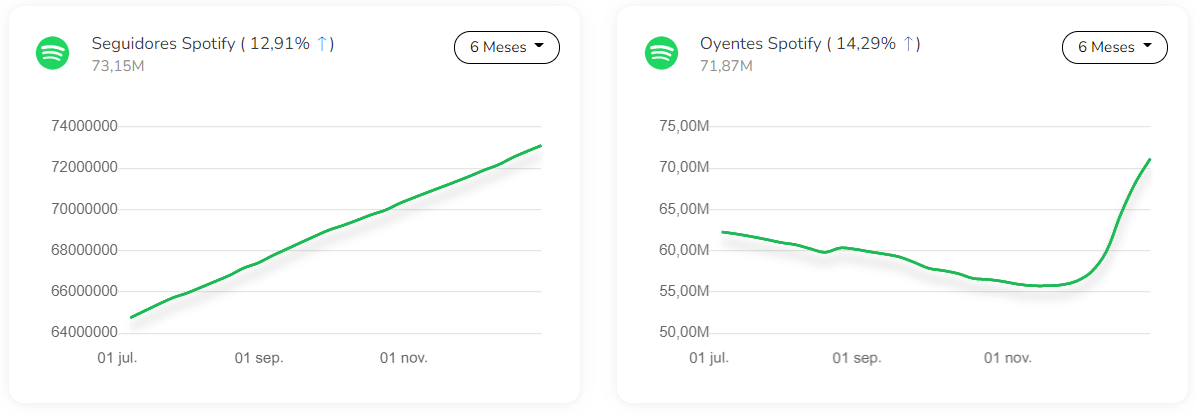
Task: Click 01 jul. label in Seguidores chart
Action: pyautogui.click(x=117, y=358)
